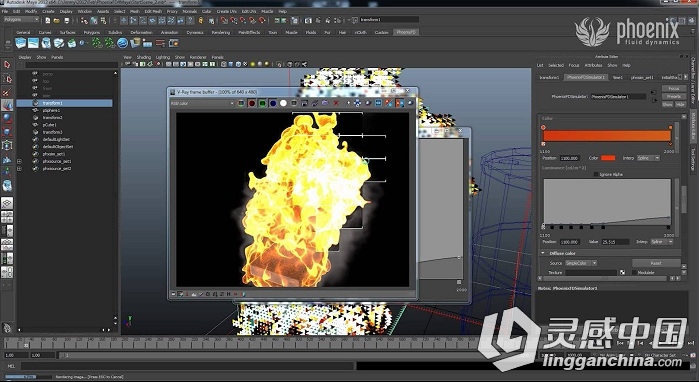Switch to the PhoenixFD shelf tab
Image resolution: width=699 pixels, height=382 pixels.
[405, 32]
